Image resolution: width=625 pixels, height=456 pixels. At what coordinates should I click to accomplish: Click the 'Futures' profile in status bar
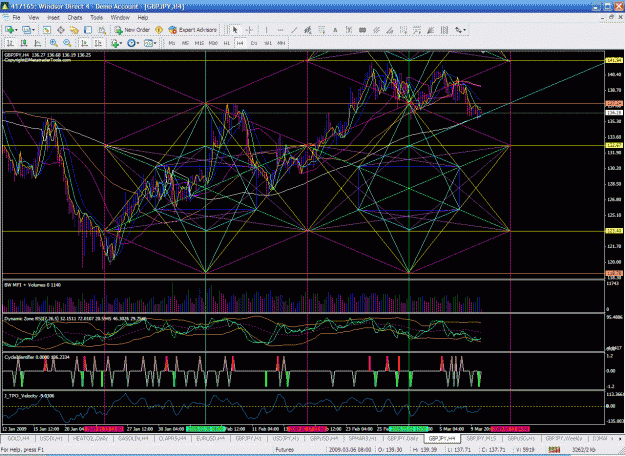(285, 450)
